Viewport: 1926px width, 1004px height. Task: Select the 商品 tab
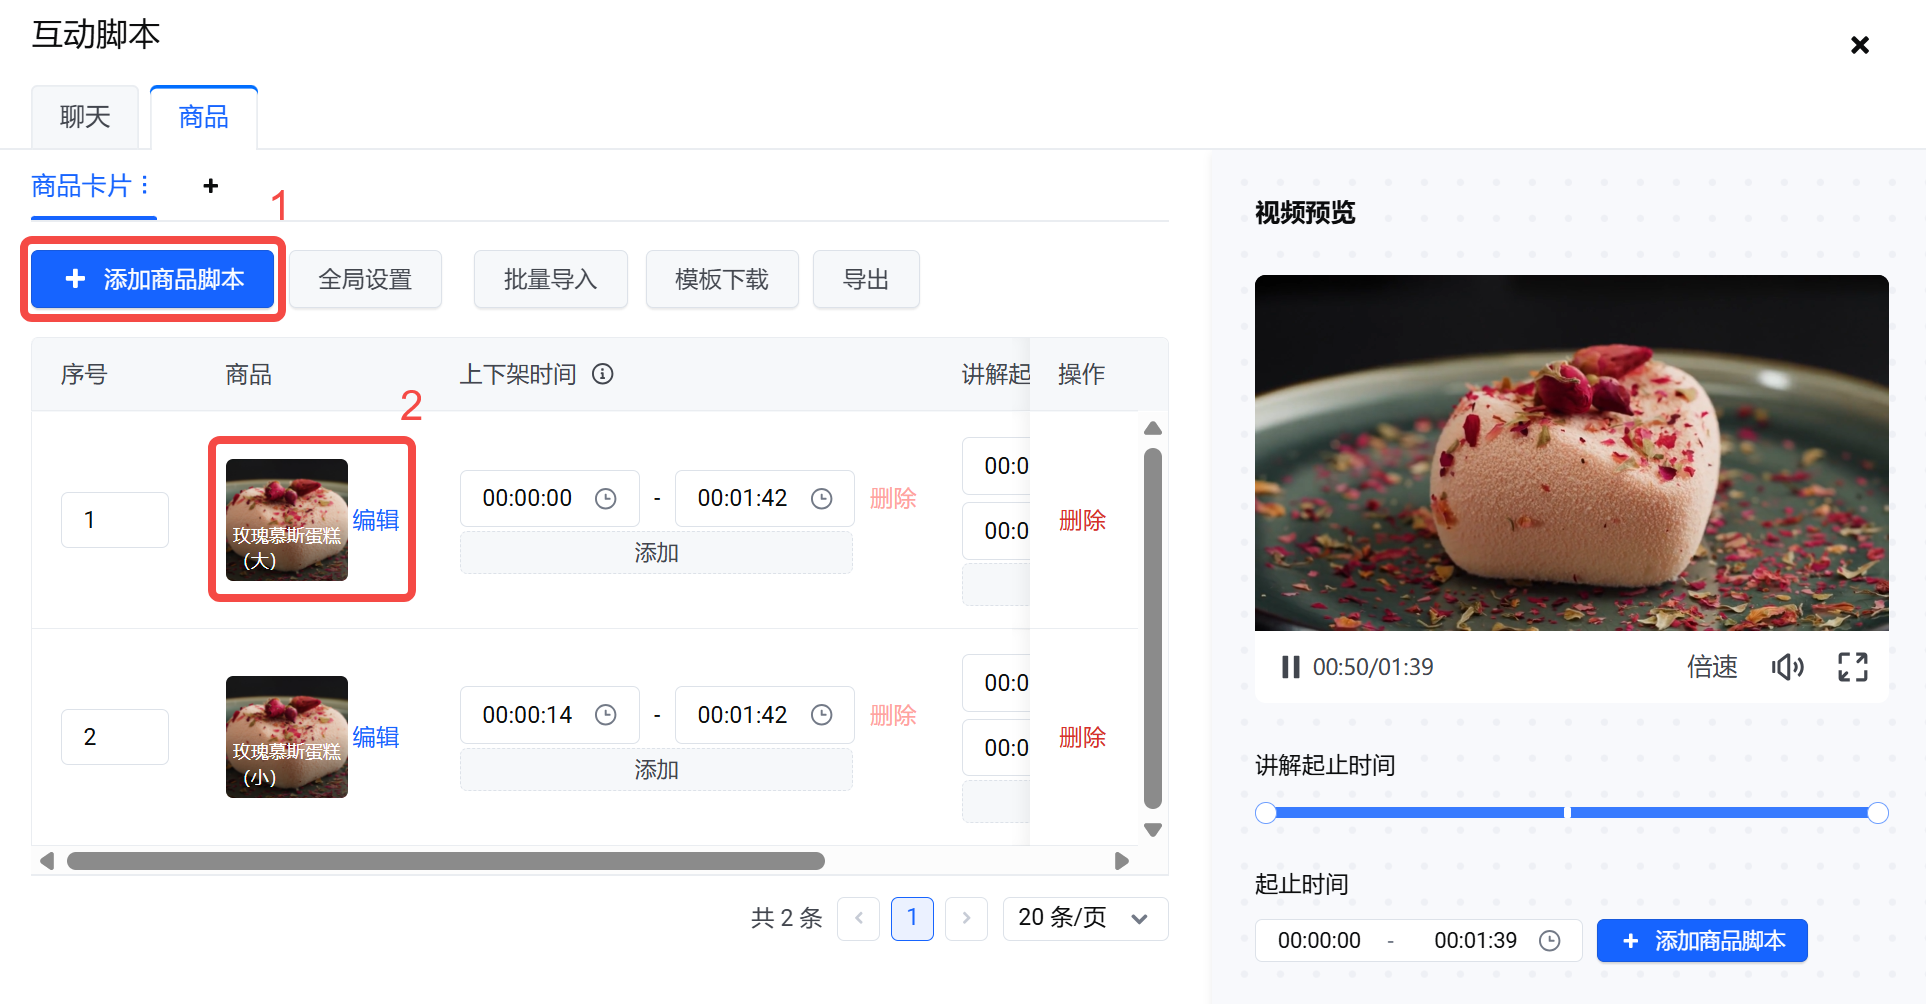coord(204,117)
